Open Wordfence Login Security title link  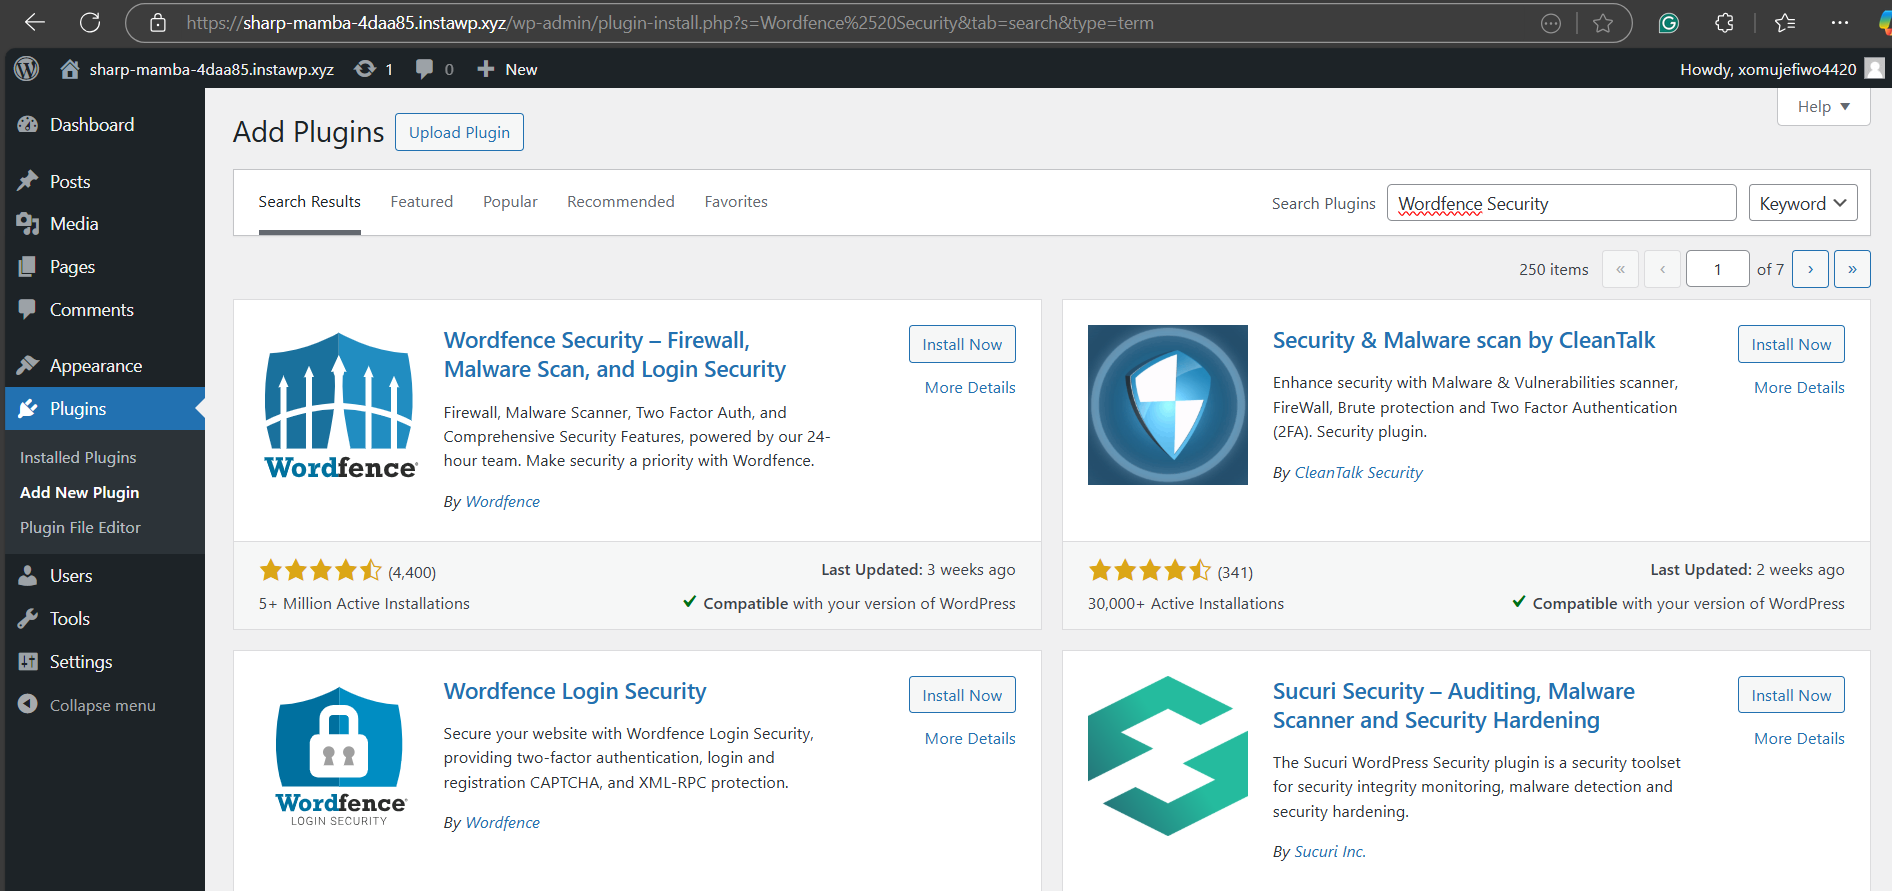click(x=575, y=692)
